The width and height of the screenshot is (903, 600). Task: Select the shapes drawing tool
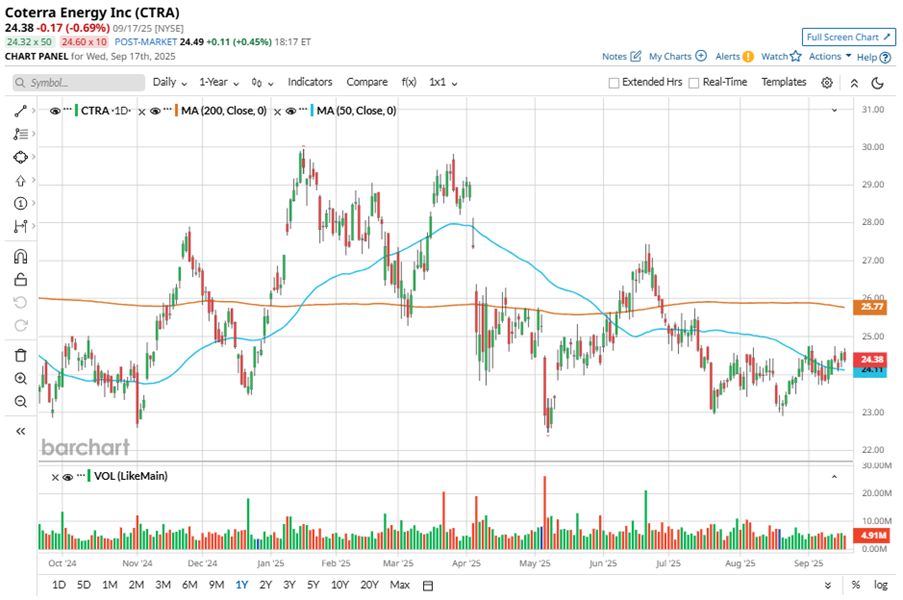click(x=21, y=157)
